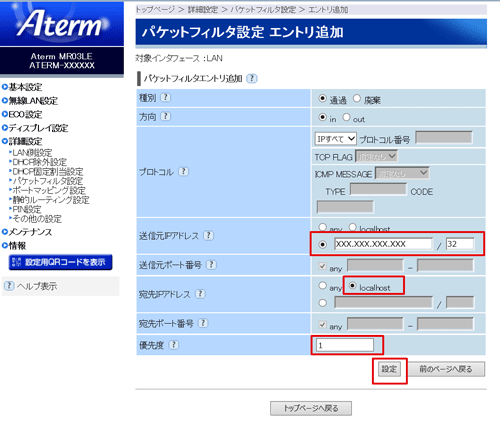This screenshot has width=500, height=432.
Task: Select 'in' direction radio button
Action: 322,117
